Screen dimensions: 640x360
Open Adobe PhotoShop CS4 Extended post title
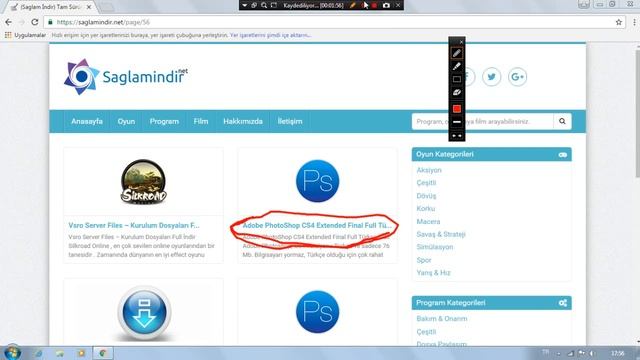tap(317, 225)
